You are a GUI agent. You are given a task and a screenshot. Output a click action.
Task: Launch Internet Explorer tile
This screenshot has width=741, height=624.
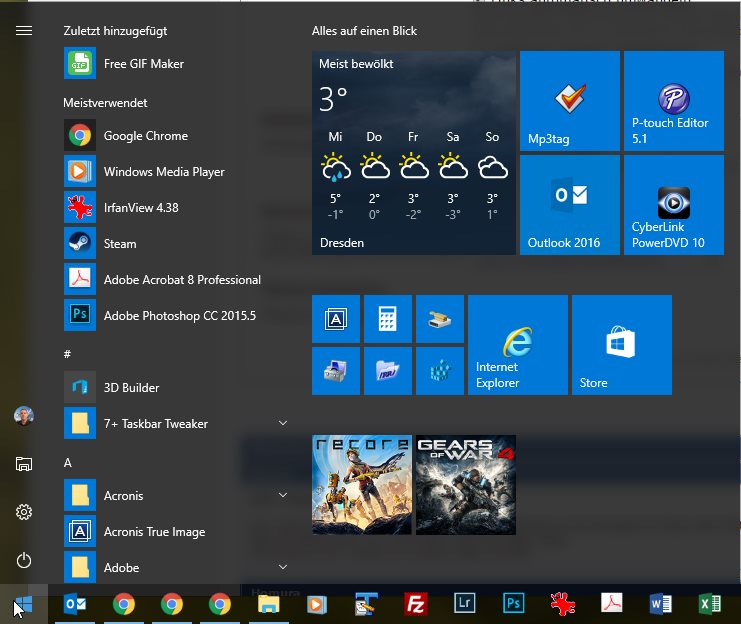tap(517, 345)
